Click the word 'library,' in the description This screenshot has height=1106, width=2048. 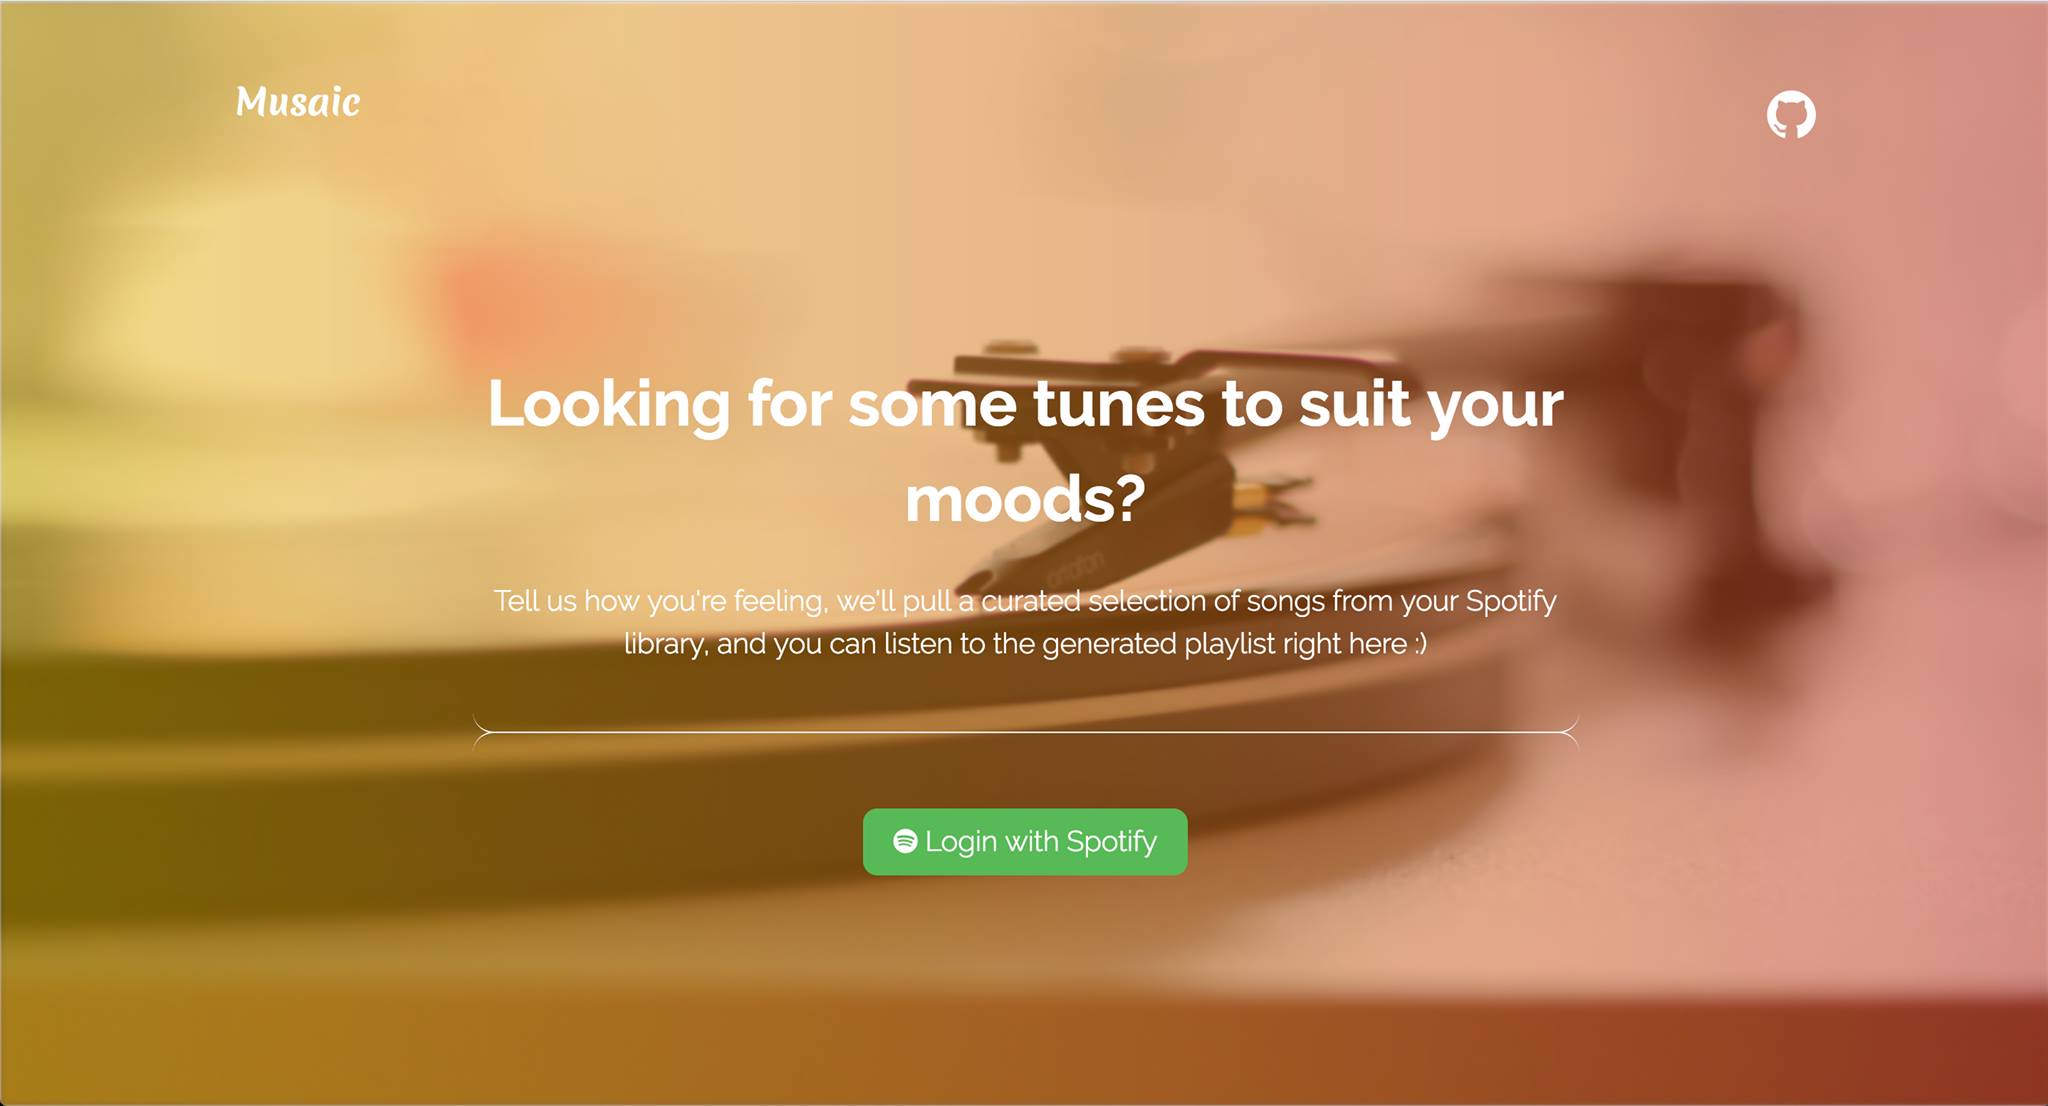click(x=667, y=644)
